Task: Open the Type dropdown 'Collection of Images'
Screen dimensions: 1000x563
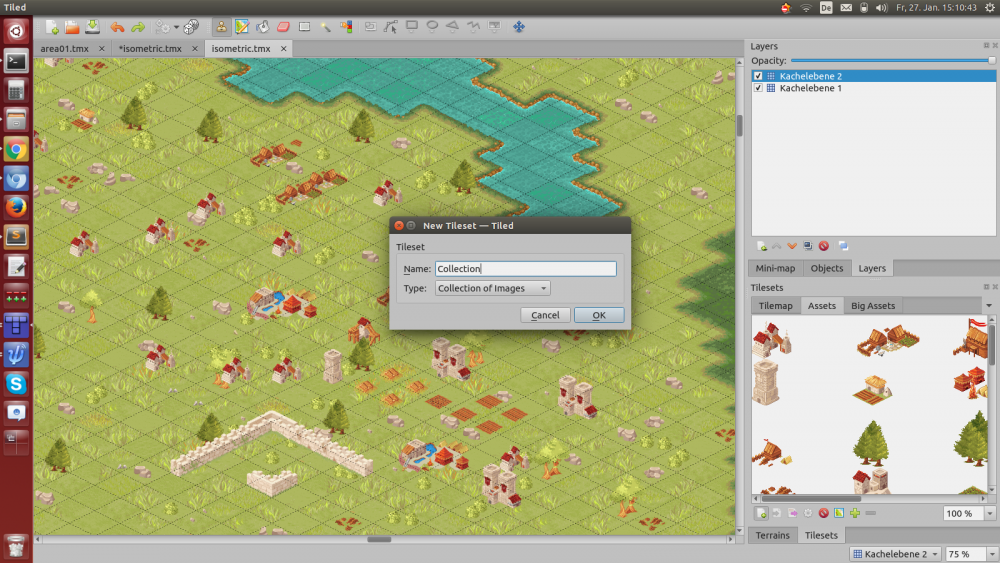Action: (x=492, y=288)
